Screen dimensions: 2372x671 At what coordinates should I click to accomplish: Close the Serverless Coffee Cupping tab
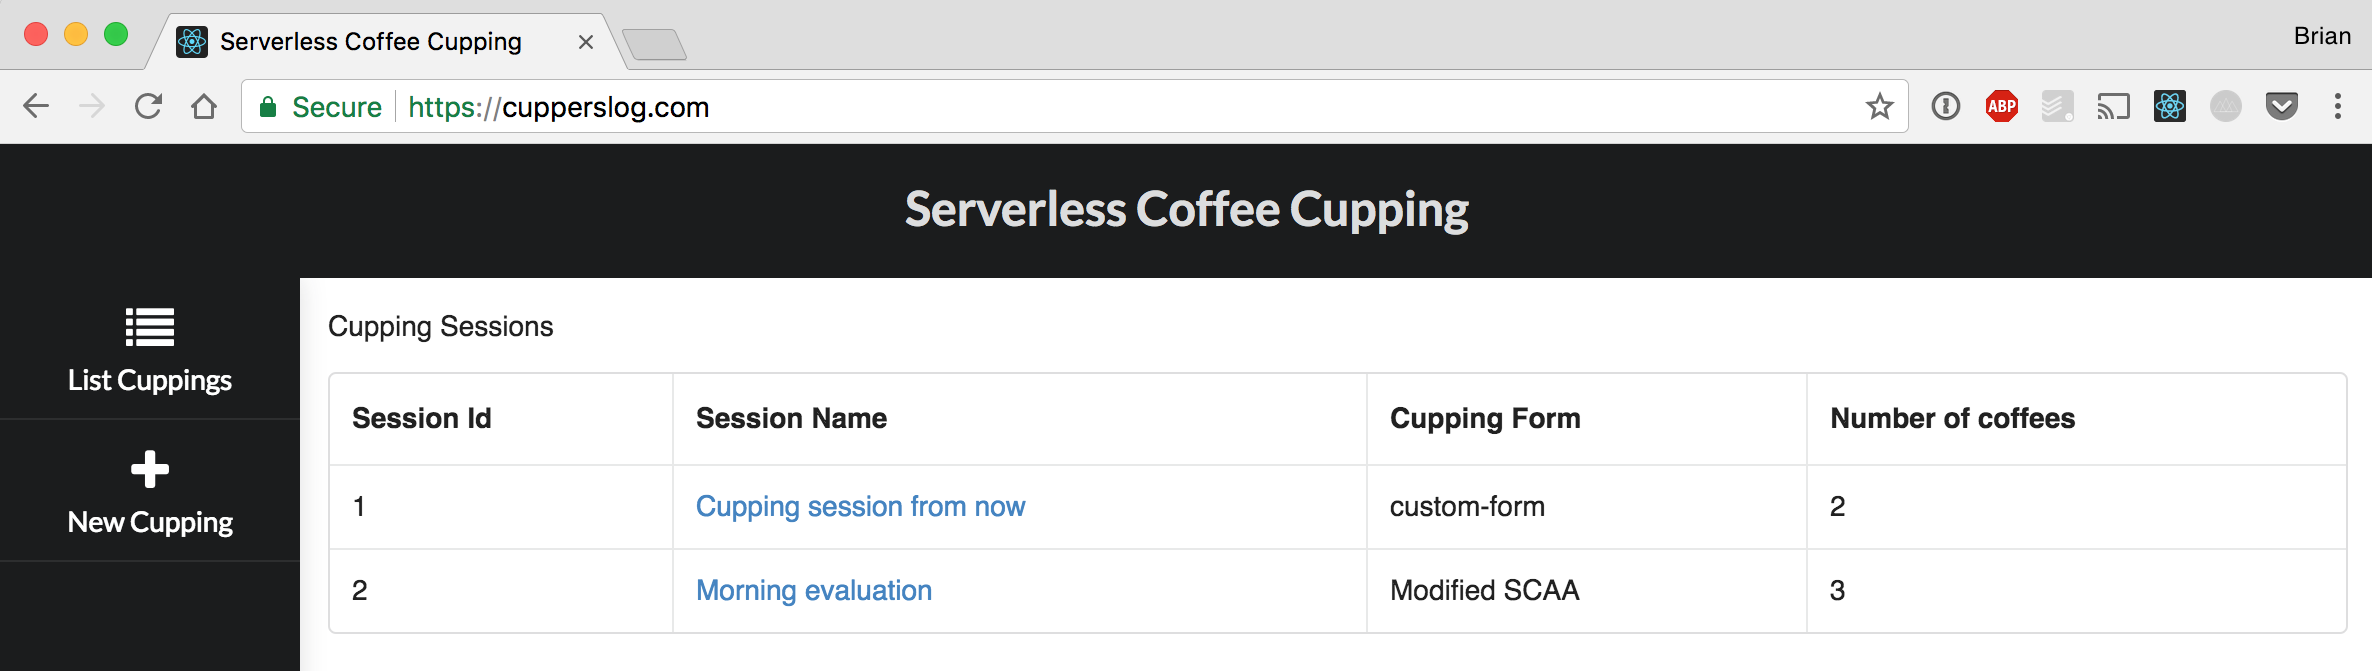(x=586, y=42)
